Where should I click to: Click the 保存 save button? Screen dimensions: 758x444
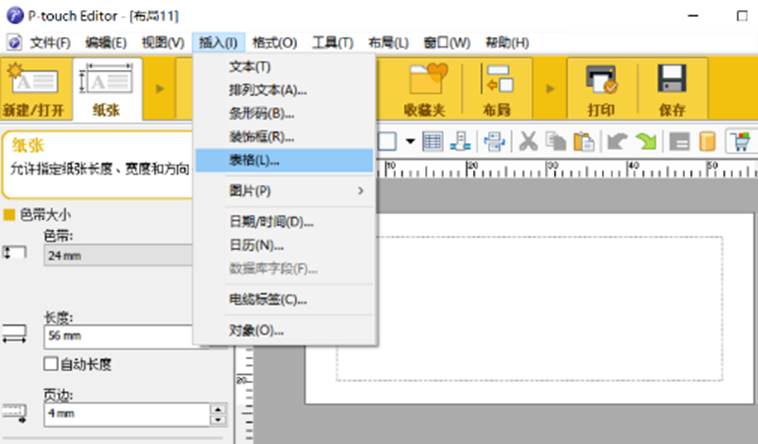[x=672, y=89]
